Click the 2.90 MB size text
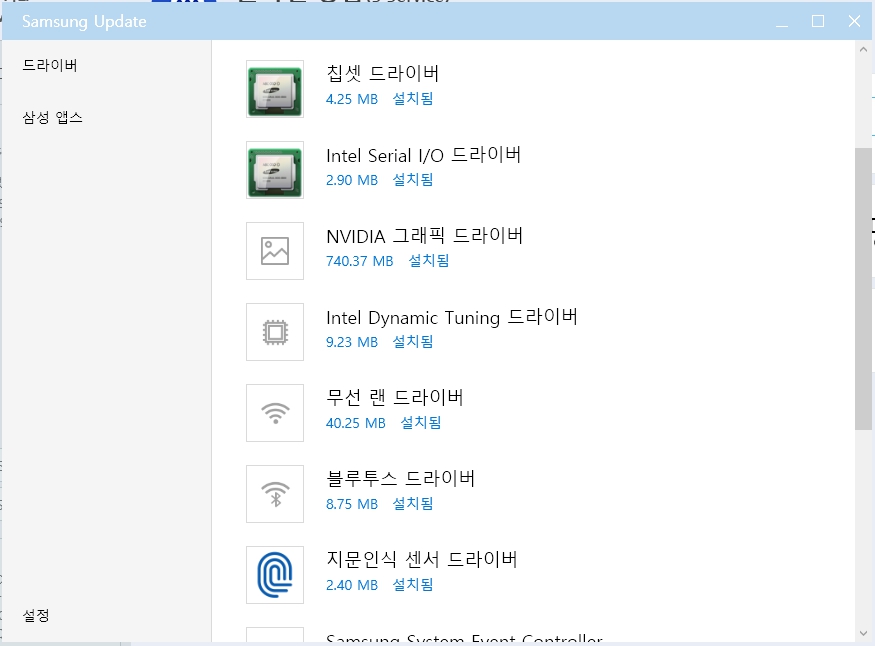 (x=352, y=180)
